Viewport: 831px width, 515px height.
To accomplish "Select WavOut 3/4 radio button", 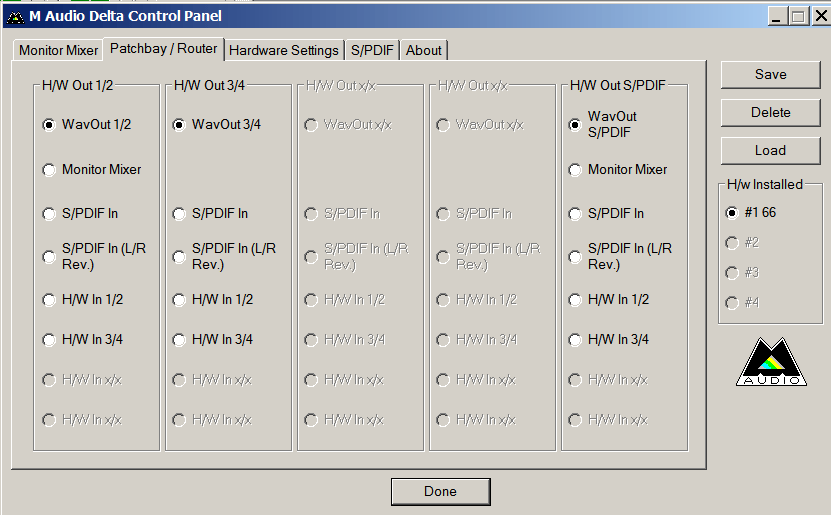I will click(x=179, y=125).
